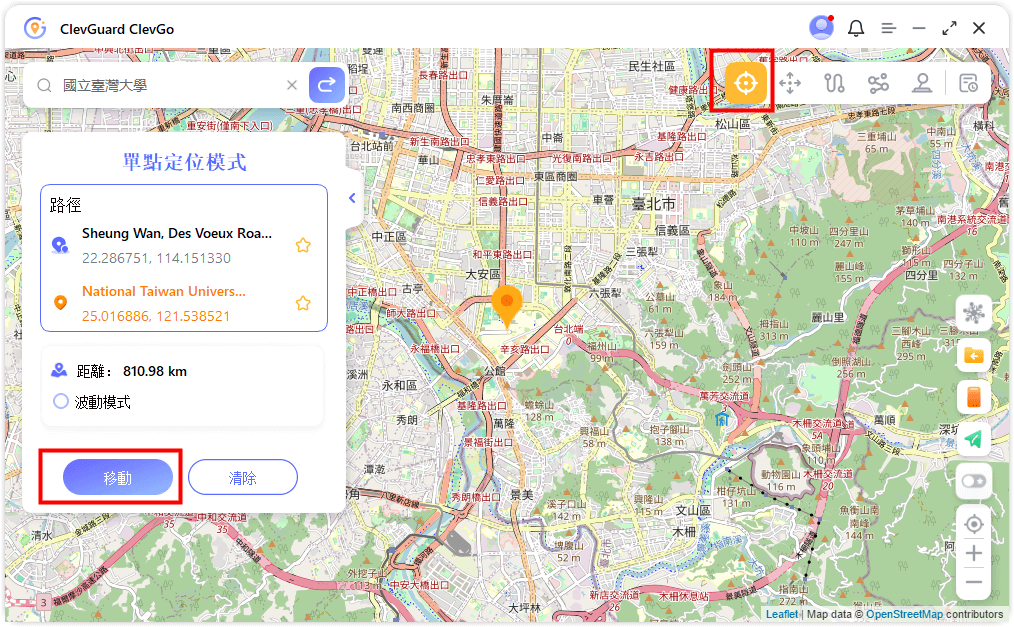Viewport: 1014px width, 627px height.
Task: Click the ClevGuard ClevGo logo icon
Action: [x=35, y=28]
